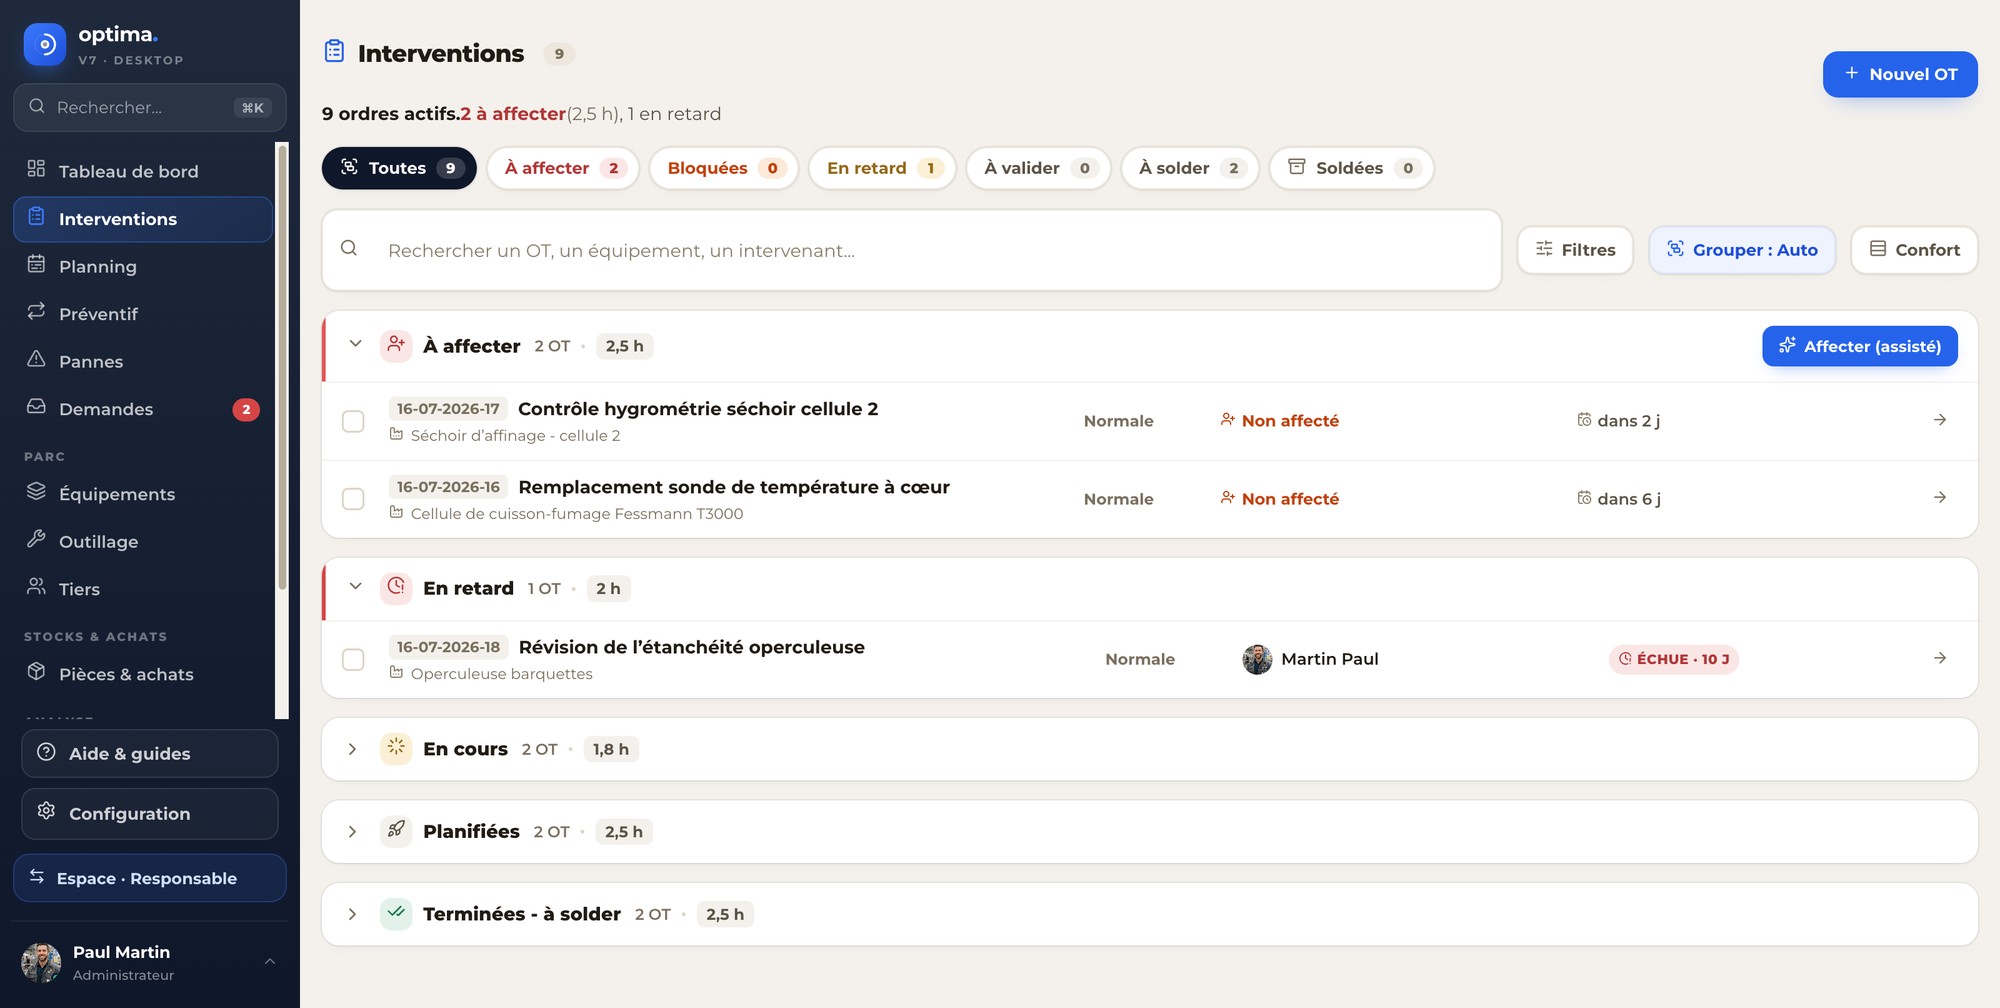This screenshot has height=1008, width=2000.
Task: Click the Pièces & achats box icon
Action: [x=36, y=672]
